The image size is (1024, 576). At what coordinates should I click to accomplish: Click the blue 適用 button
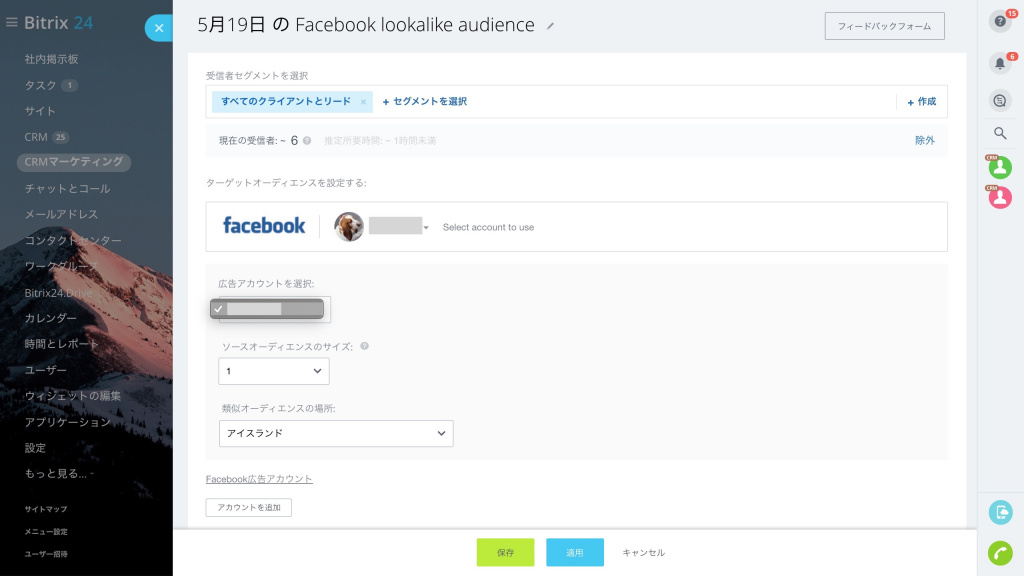coord(575,552)
